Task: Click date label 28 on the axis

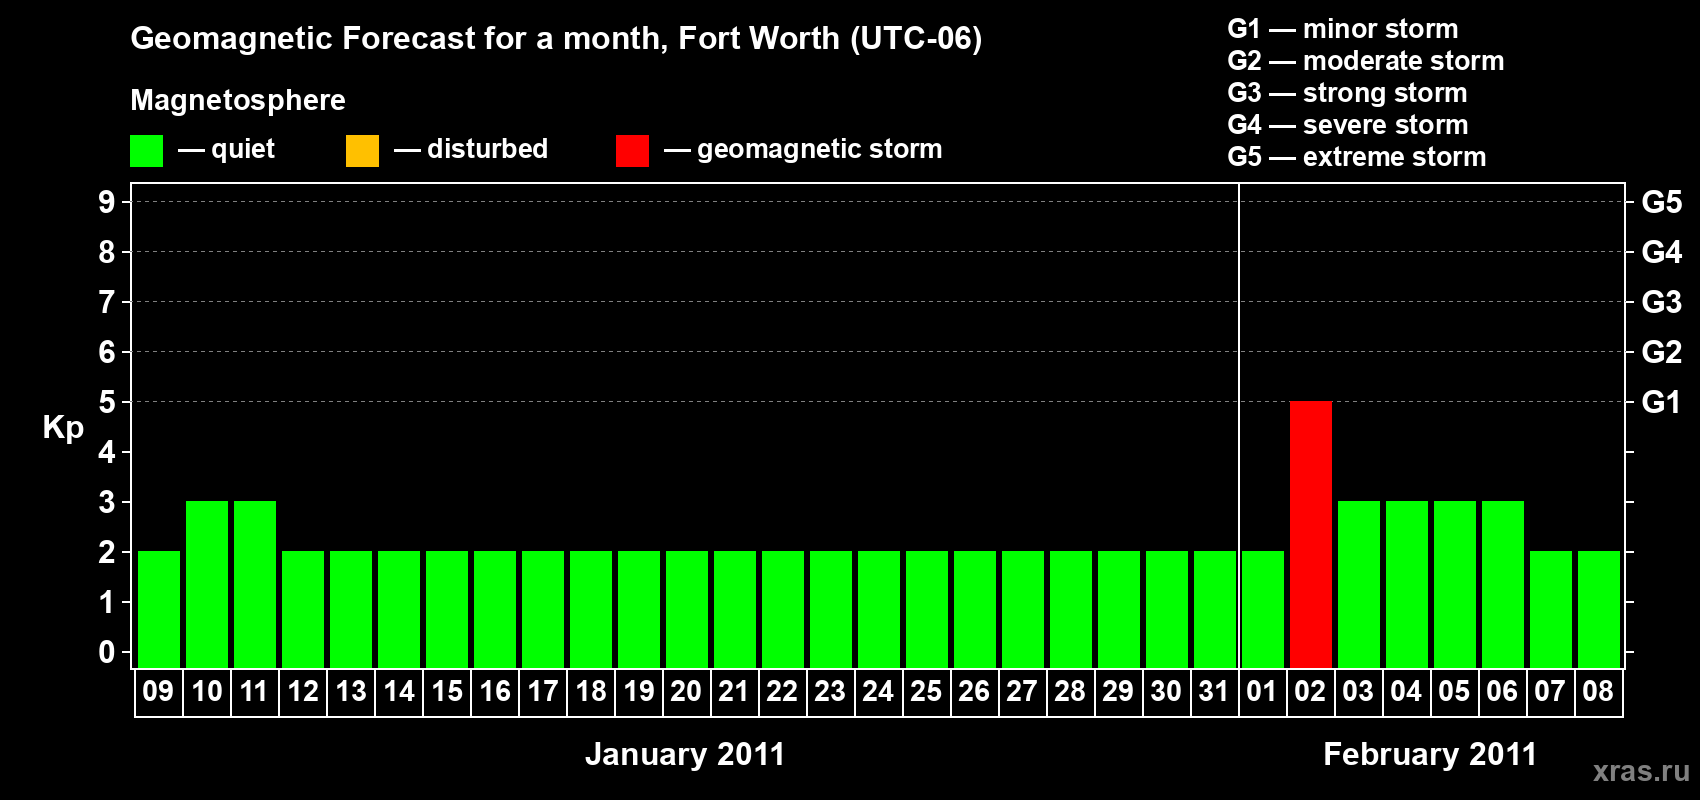Action: click(1070, 691)
